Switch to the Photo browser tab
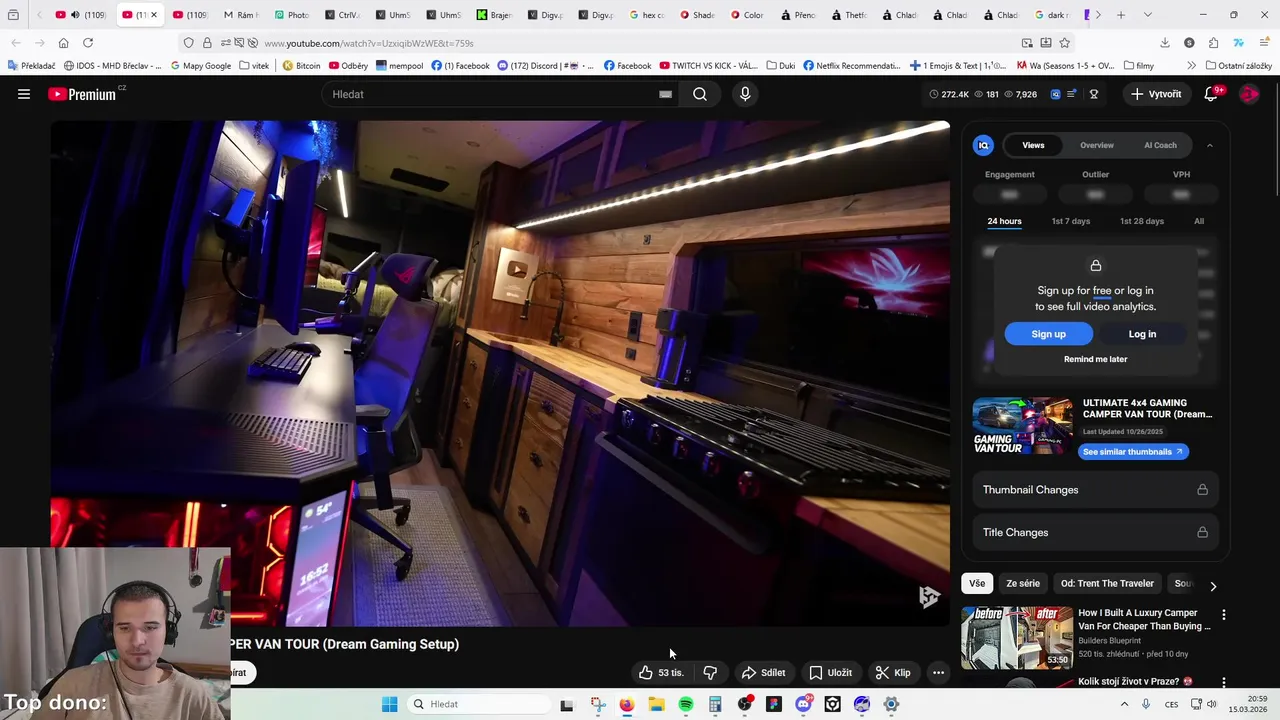The image size is (1280, 720). 293,15
